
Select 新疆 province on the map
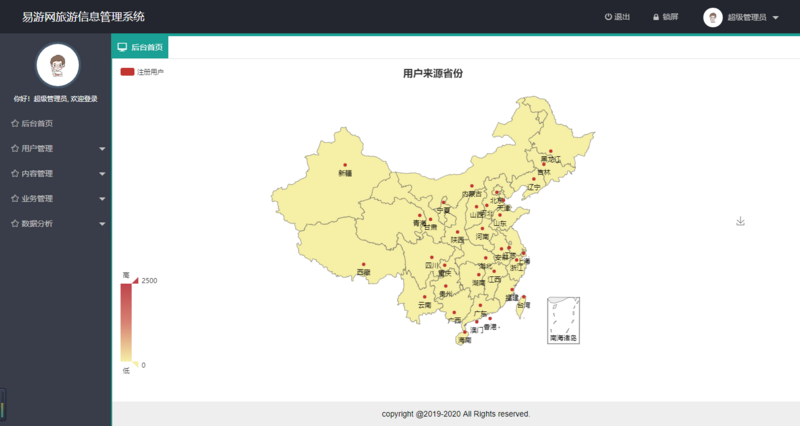point(332,179)
